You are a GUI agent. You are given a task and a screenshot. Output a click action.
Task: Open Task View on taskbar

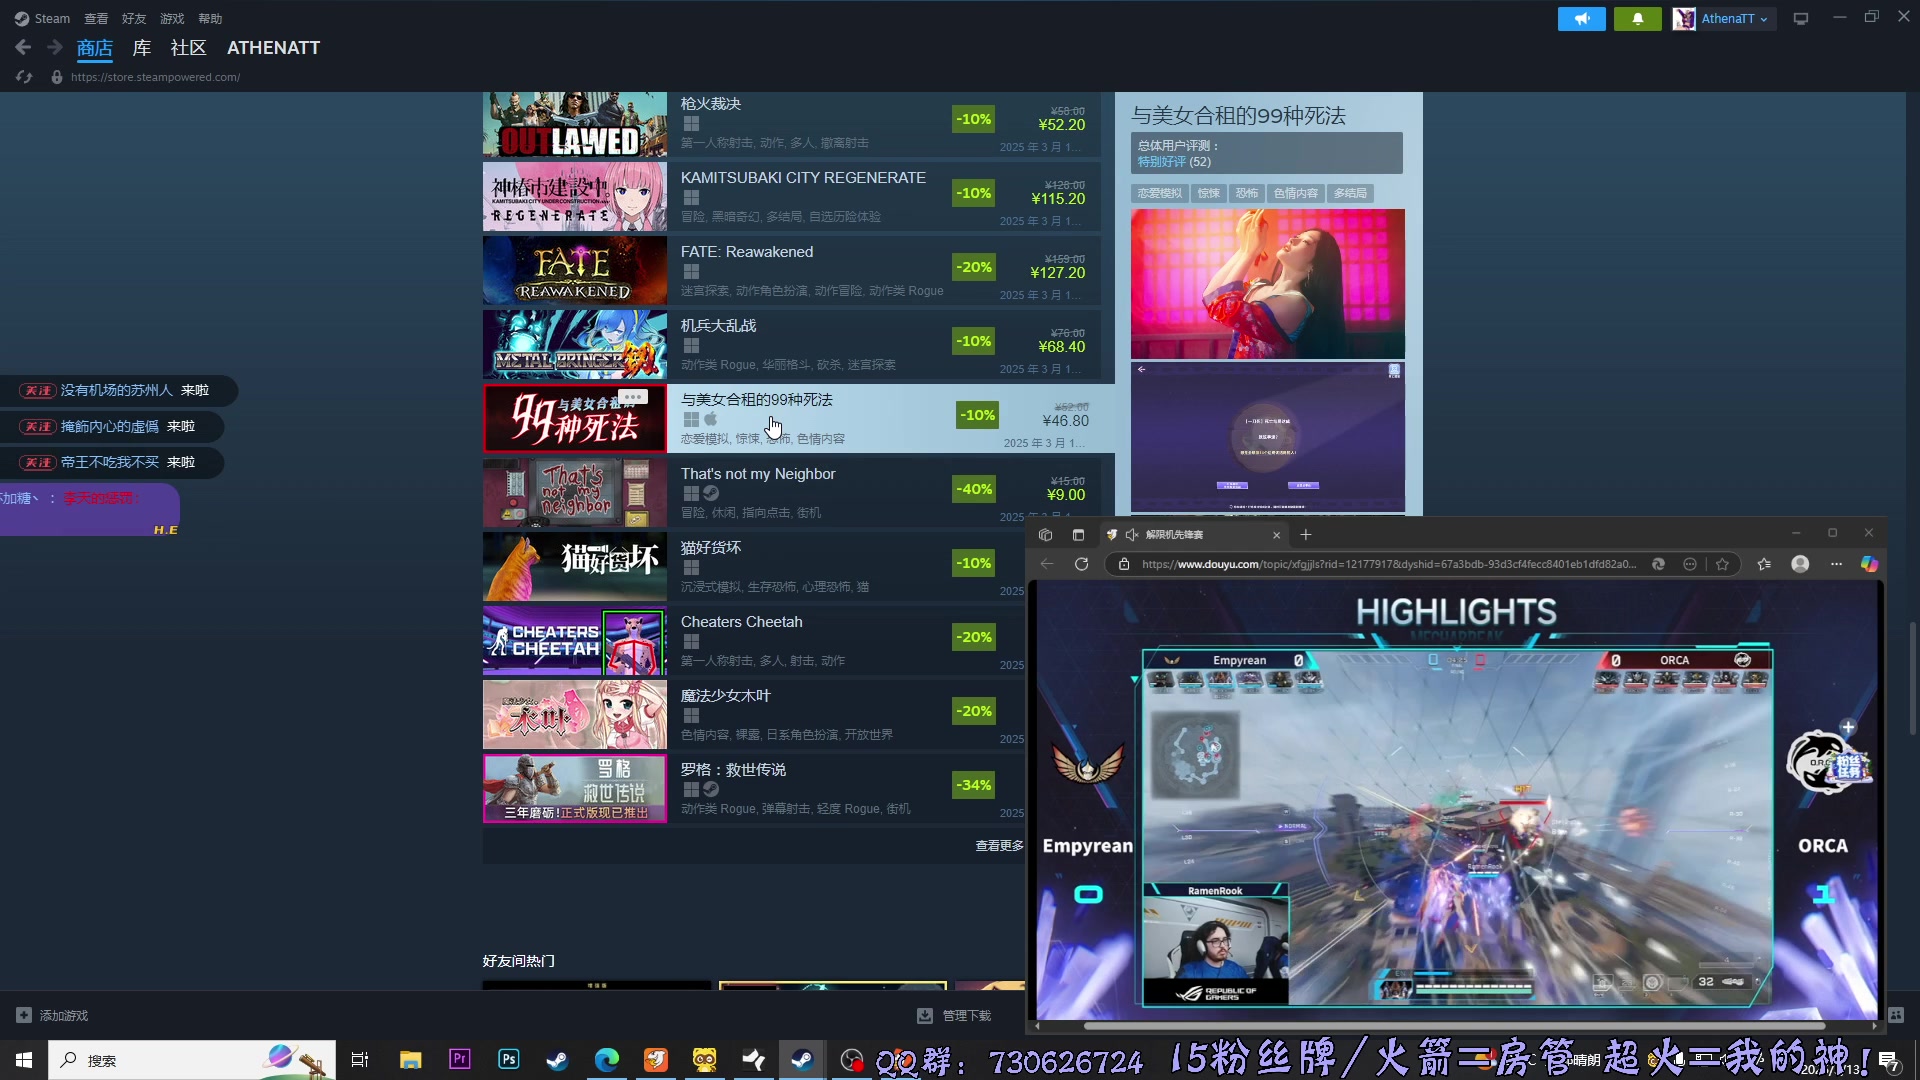tap(360, 1060)
